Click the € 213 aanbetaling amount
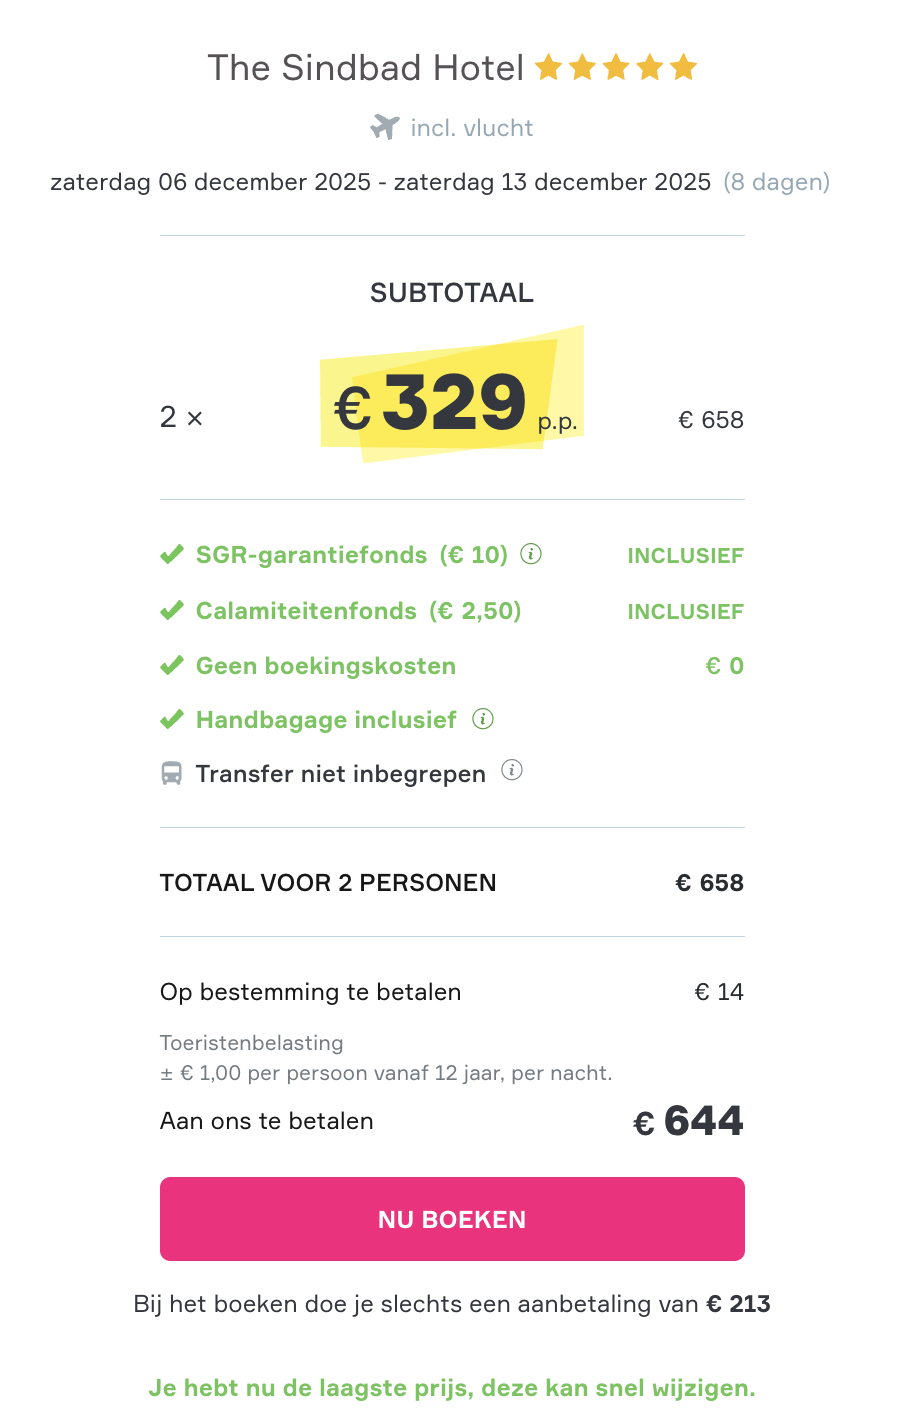 click(x=739, y=1304)
